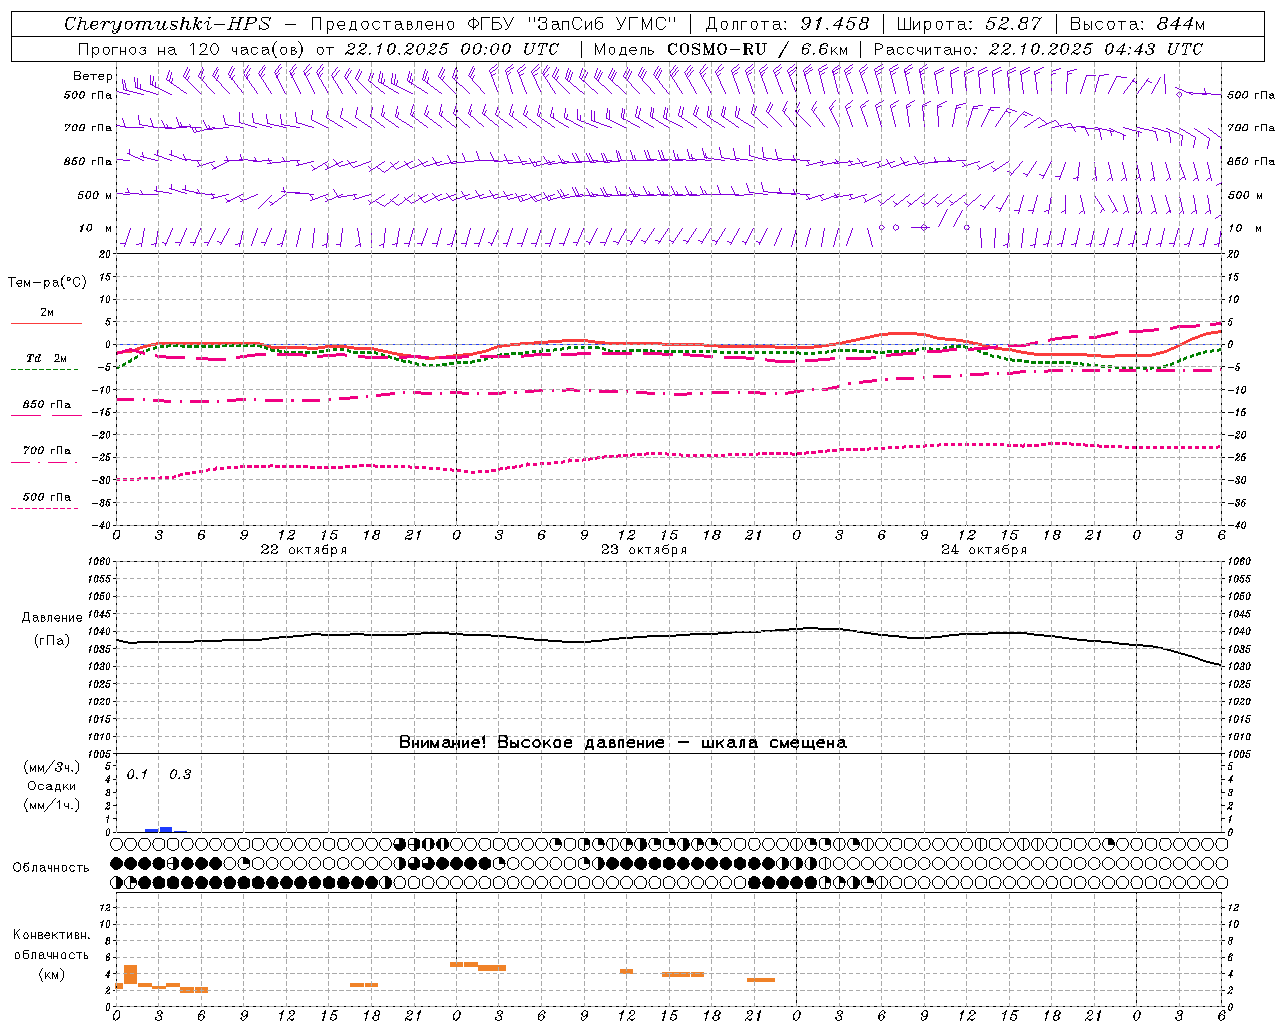Click the elevation value Высота: 844м
The image size is (1280, 1024).
(x=1137, y=24)
